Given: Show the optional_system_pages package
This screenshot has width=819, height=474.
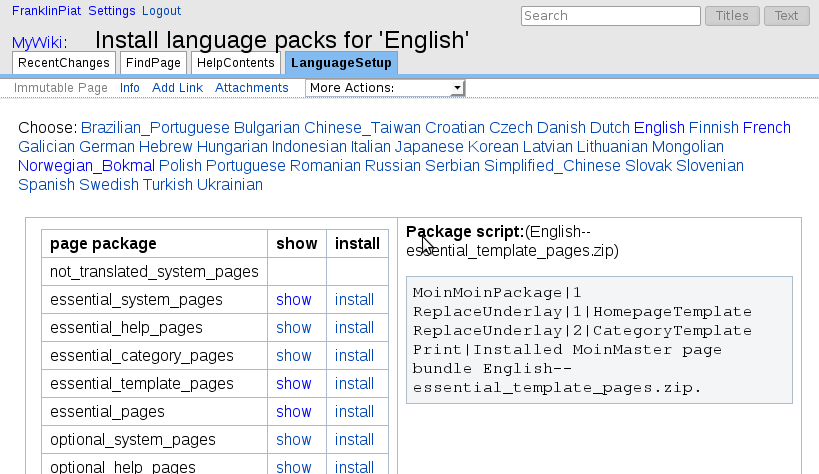Looking at the screenshot, I should point(294,440).
